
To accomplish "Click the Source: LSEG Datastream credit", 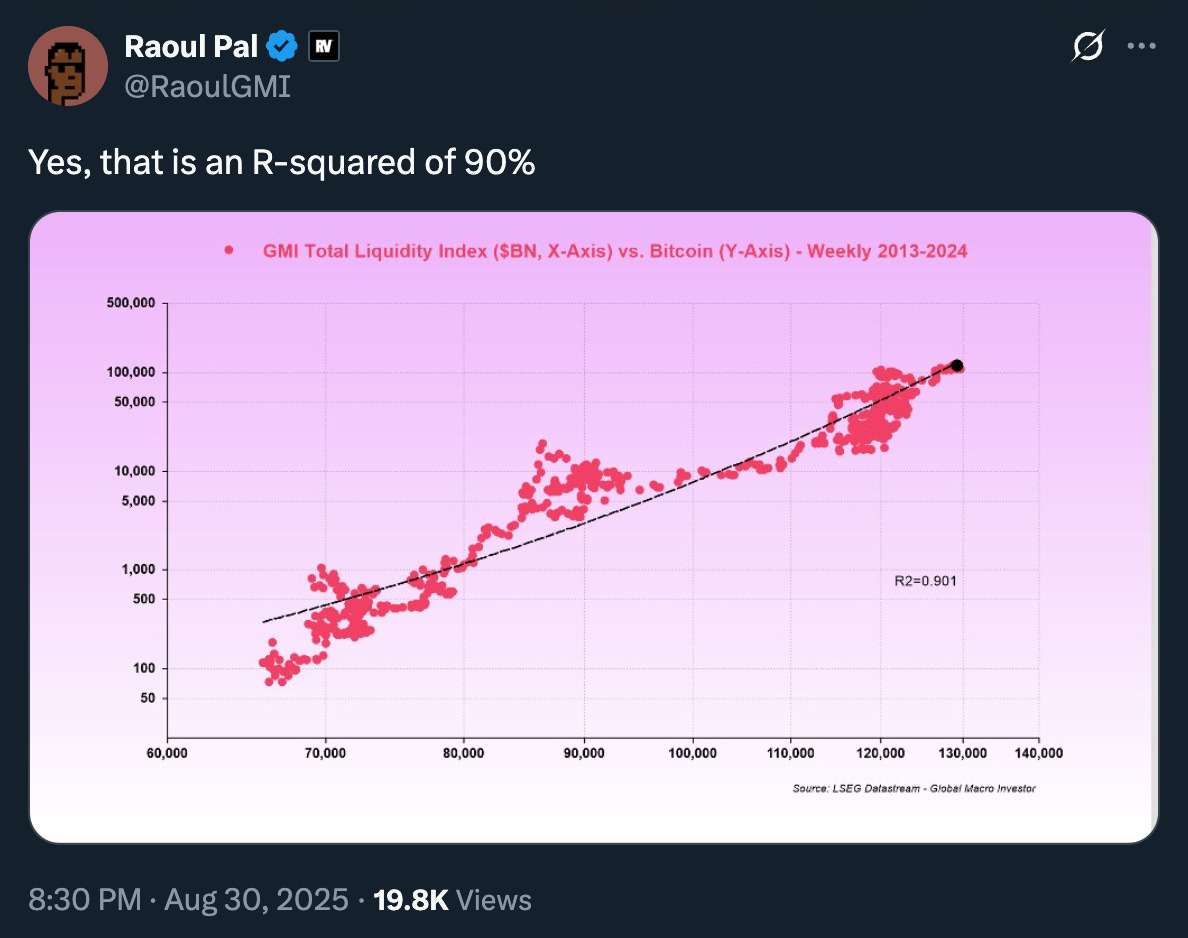I will click(x=913, y=788).
